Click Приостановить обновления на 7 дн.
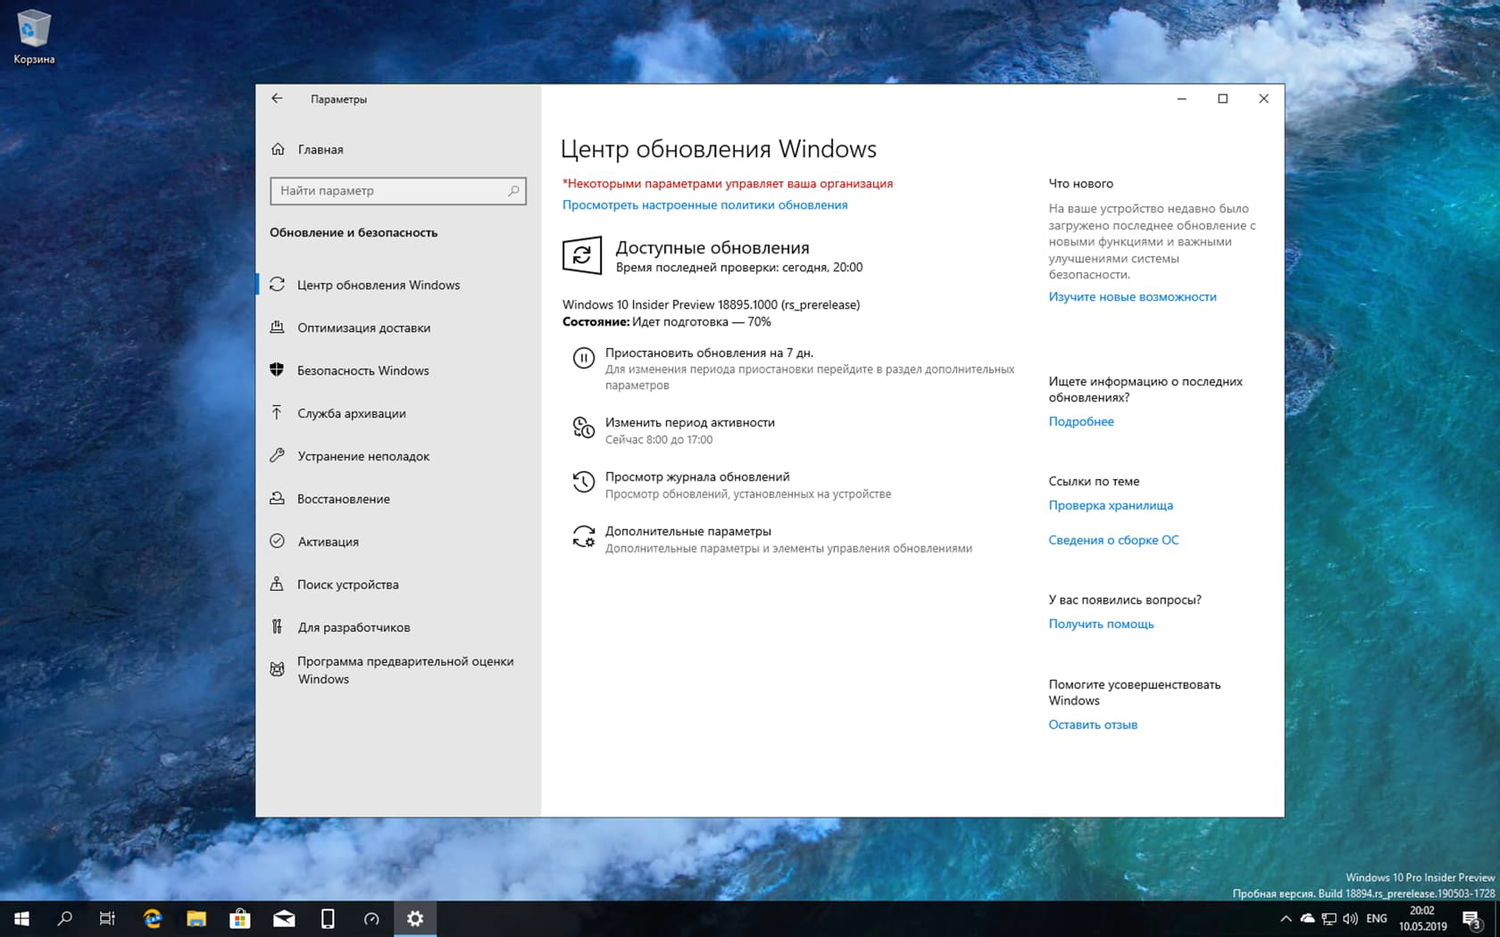Image resolution: width=1500 pixels, height=937 pixels. point(708,352)
